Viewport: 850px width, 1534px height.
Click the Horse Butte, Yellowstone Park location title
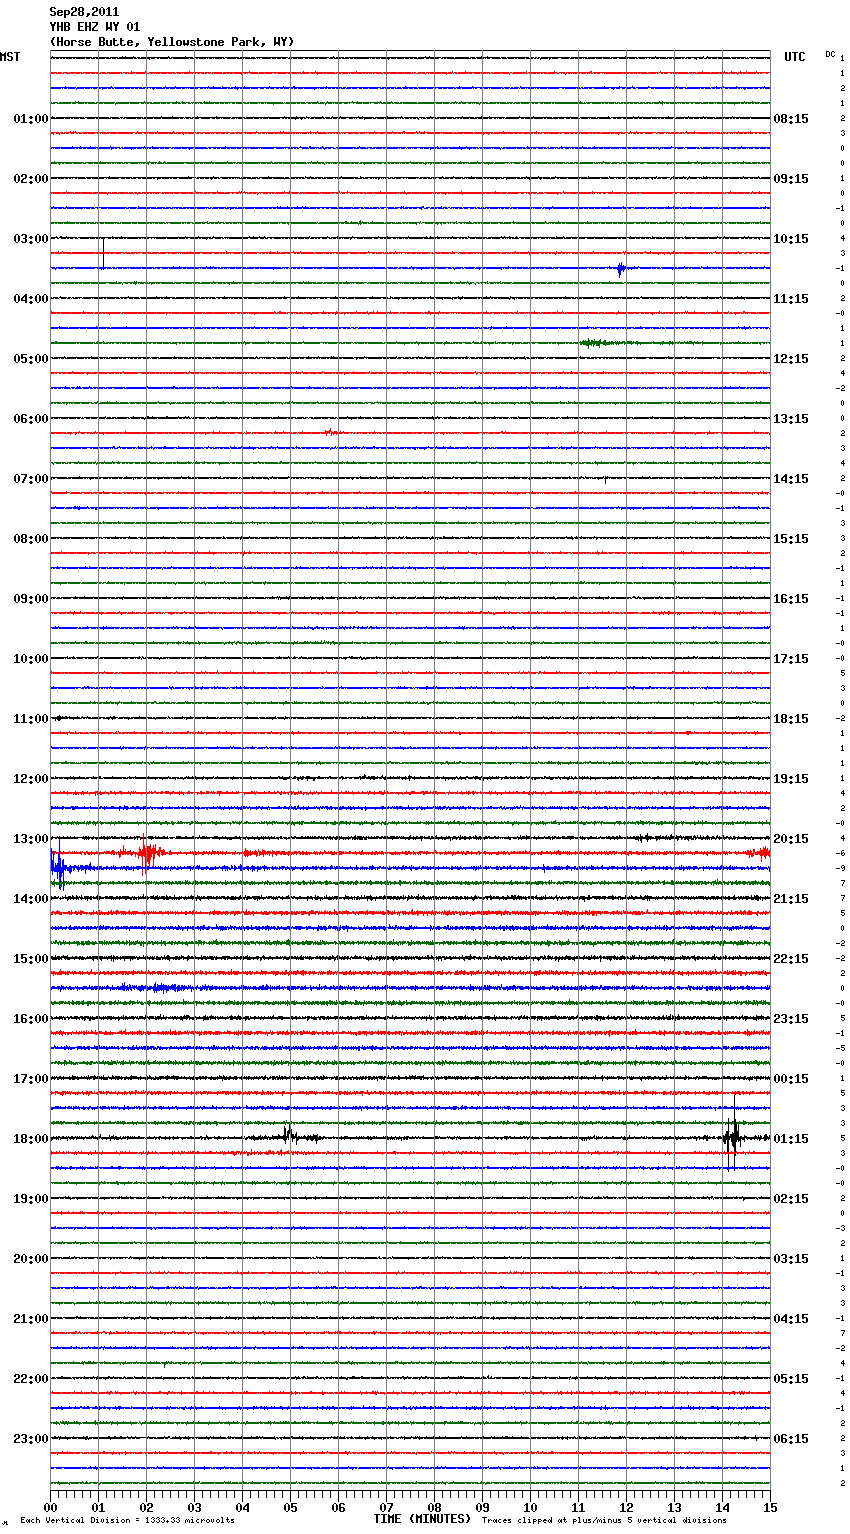pos(172,42)
